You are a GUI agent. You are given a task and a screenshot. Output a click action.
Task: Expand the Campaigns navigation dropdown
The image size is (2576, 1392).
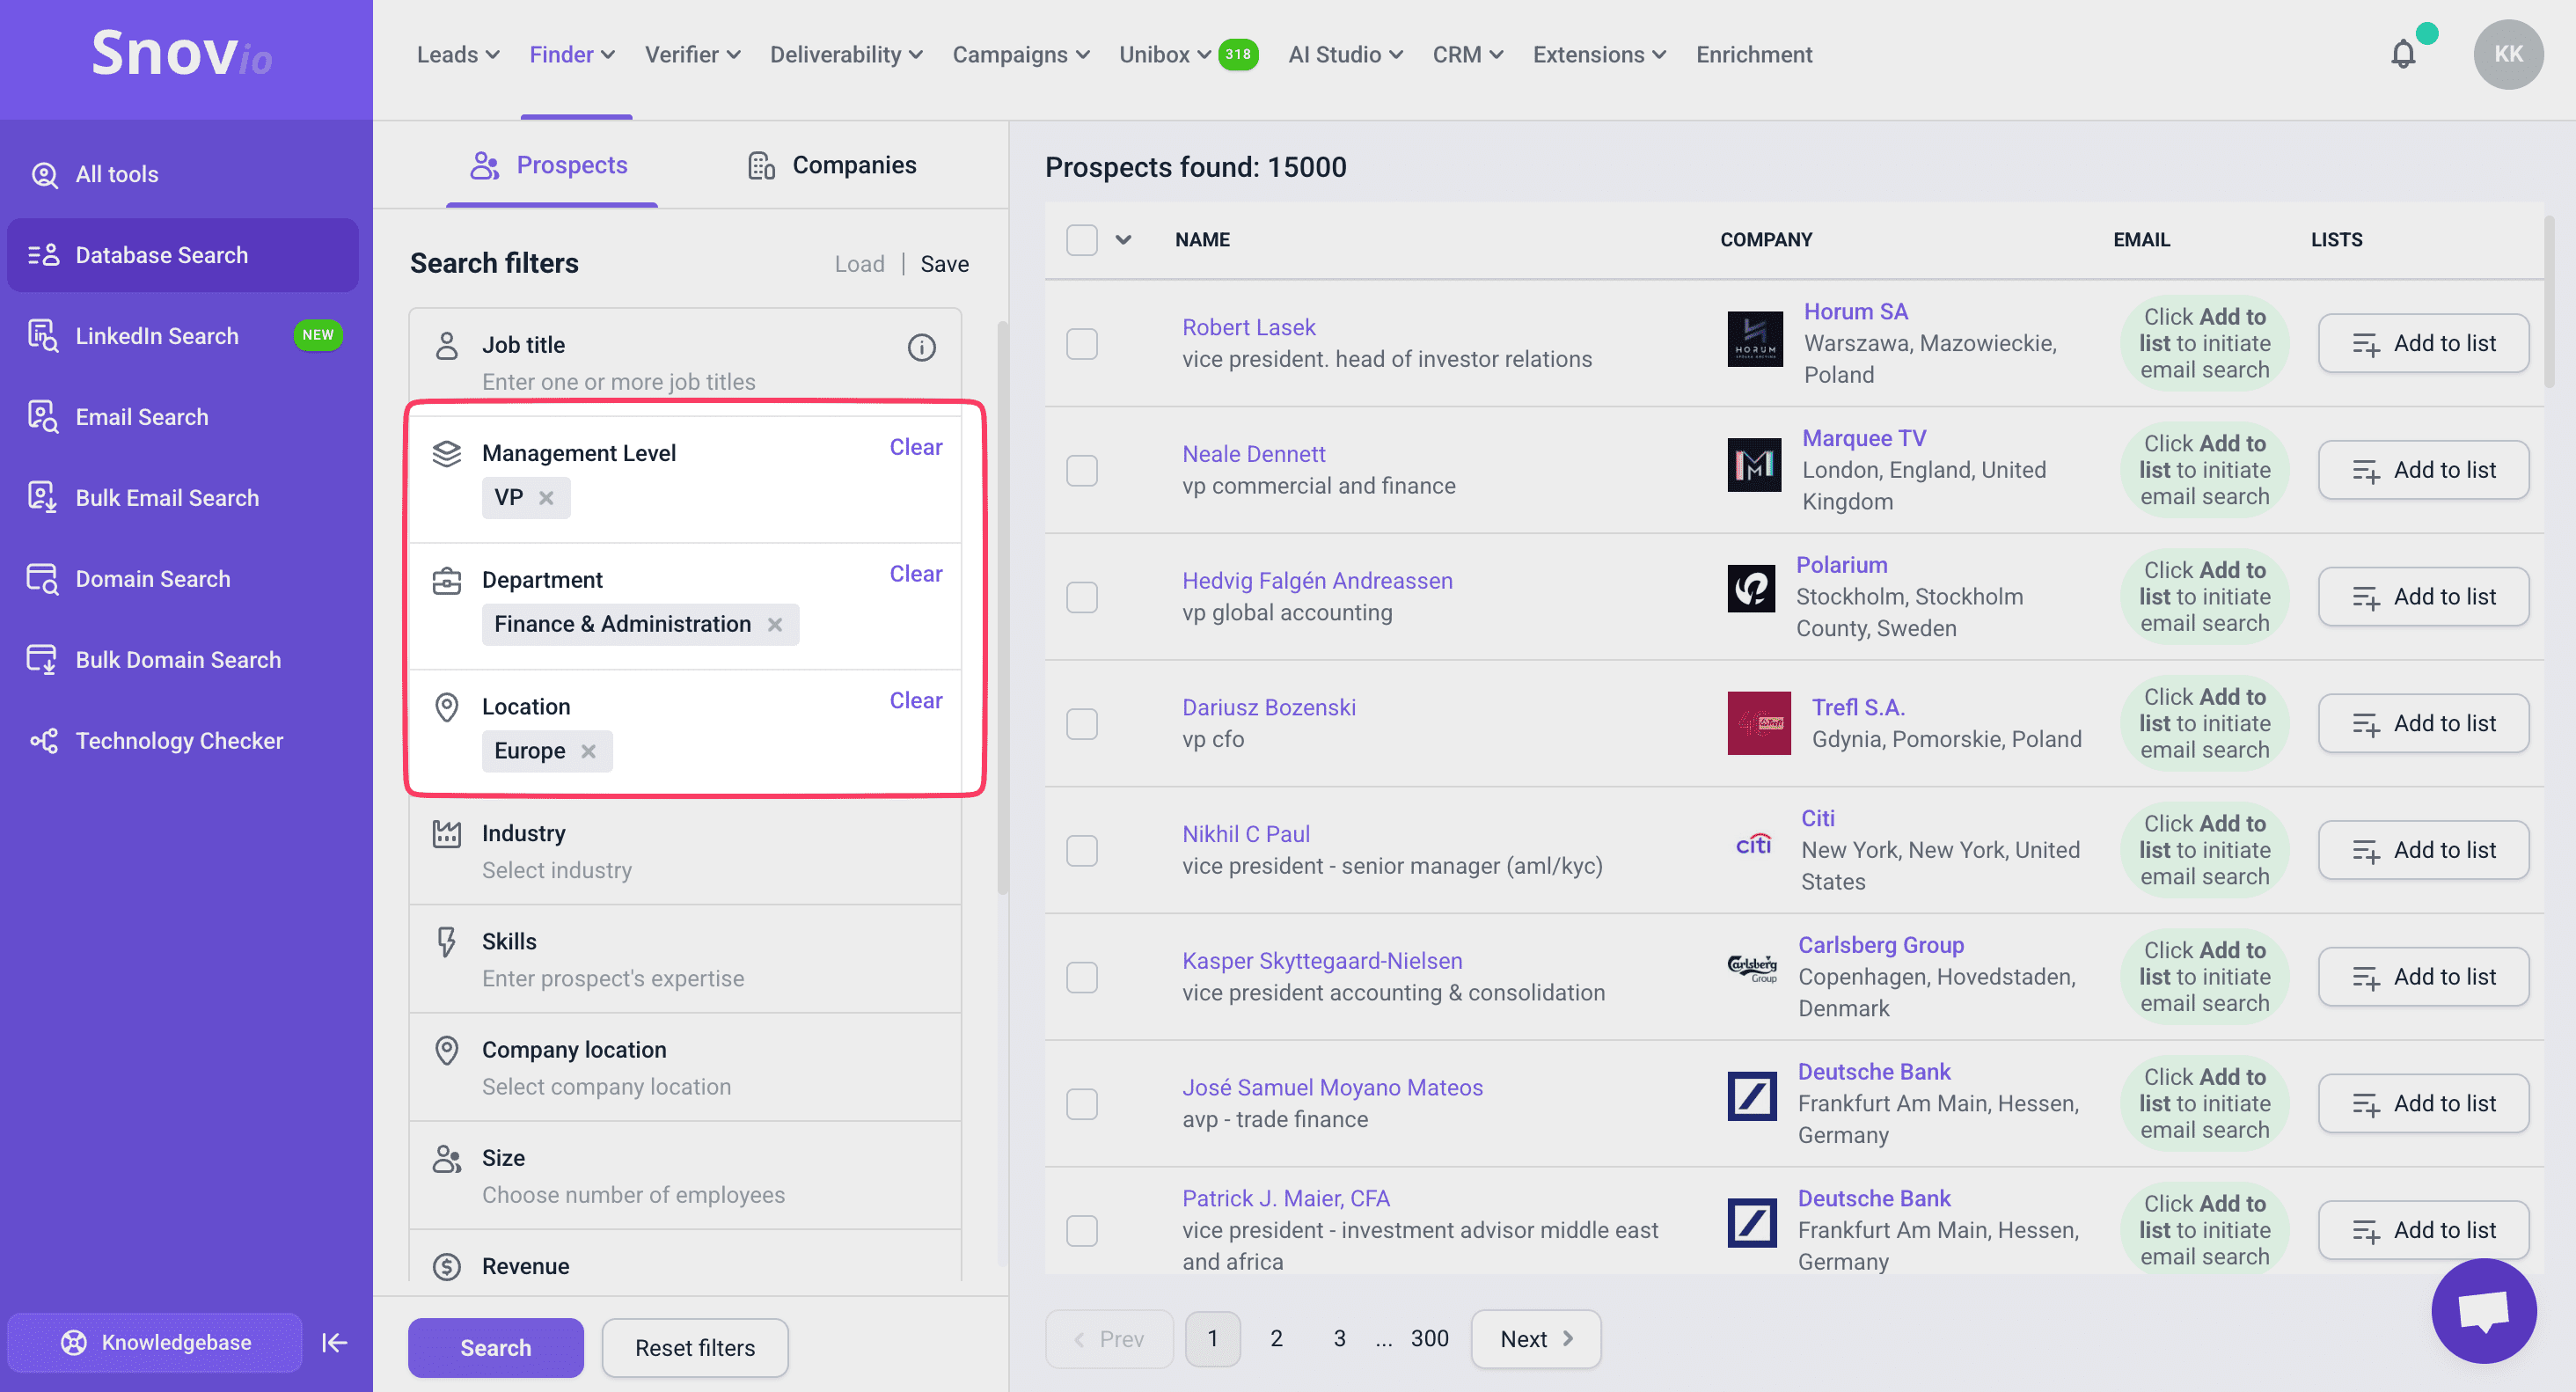click(1020, 54)
